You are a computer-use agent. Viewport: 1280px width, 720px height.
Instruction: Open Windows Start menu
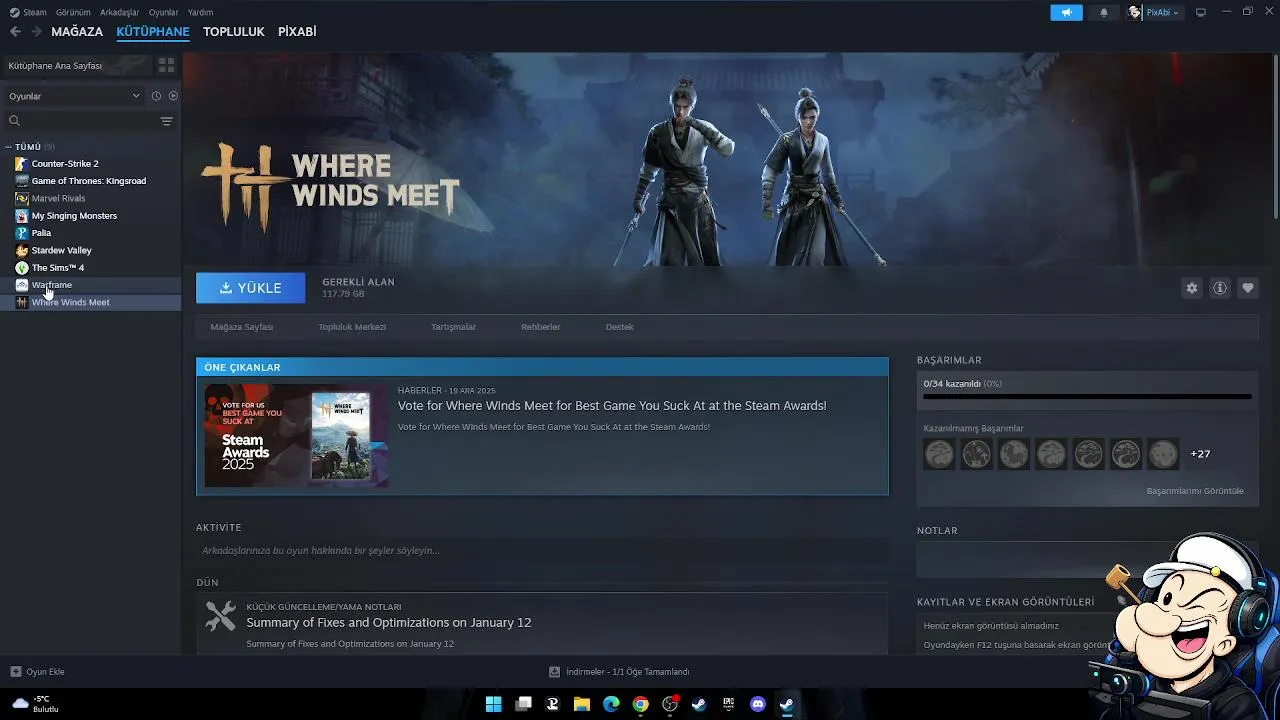pyautogui.click(x=493, y=704)
